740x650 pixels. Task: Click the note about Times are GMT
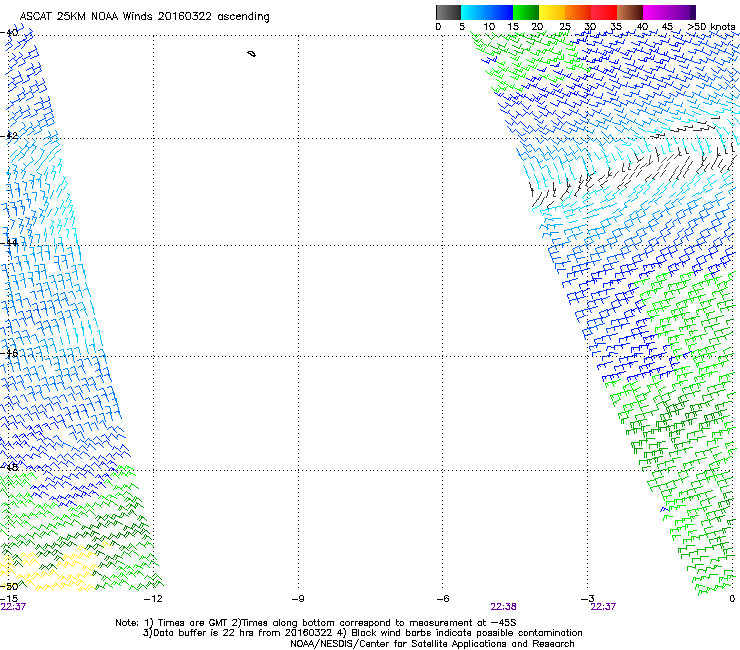[316, 623]
